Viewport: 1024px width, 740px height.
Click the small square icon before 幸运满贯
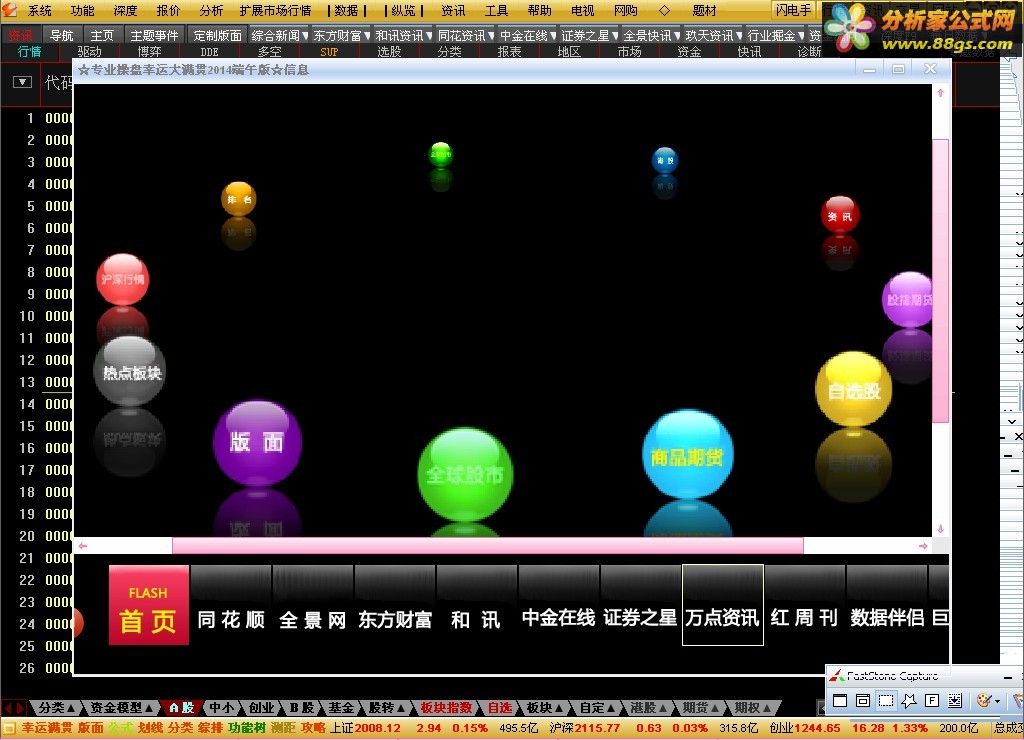[x=9, y=728]
